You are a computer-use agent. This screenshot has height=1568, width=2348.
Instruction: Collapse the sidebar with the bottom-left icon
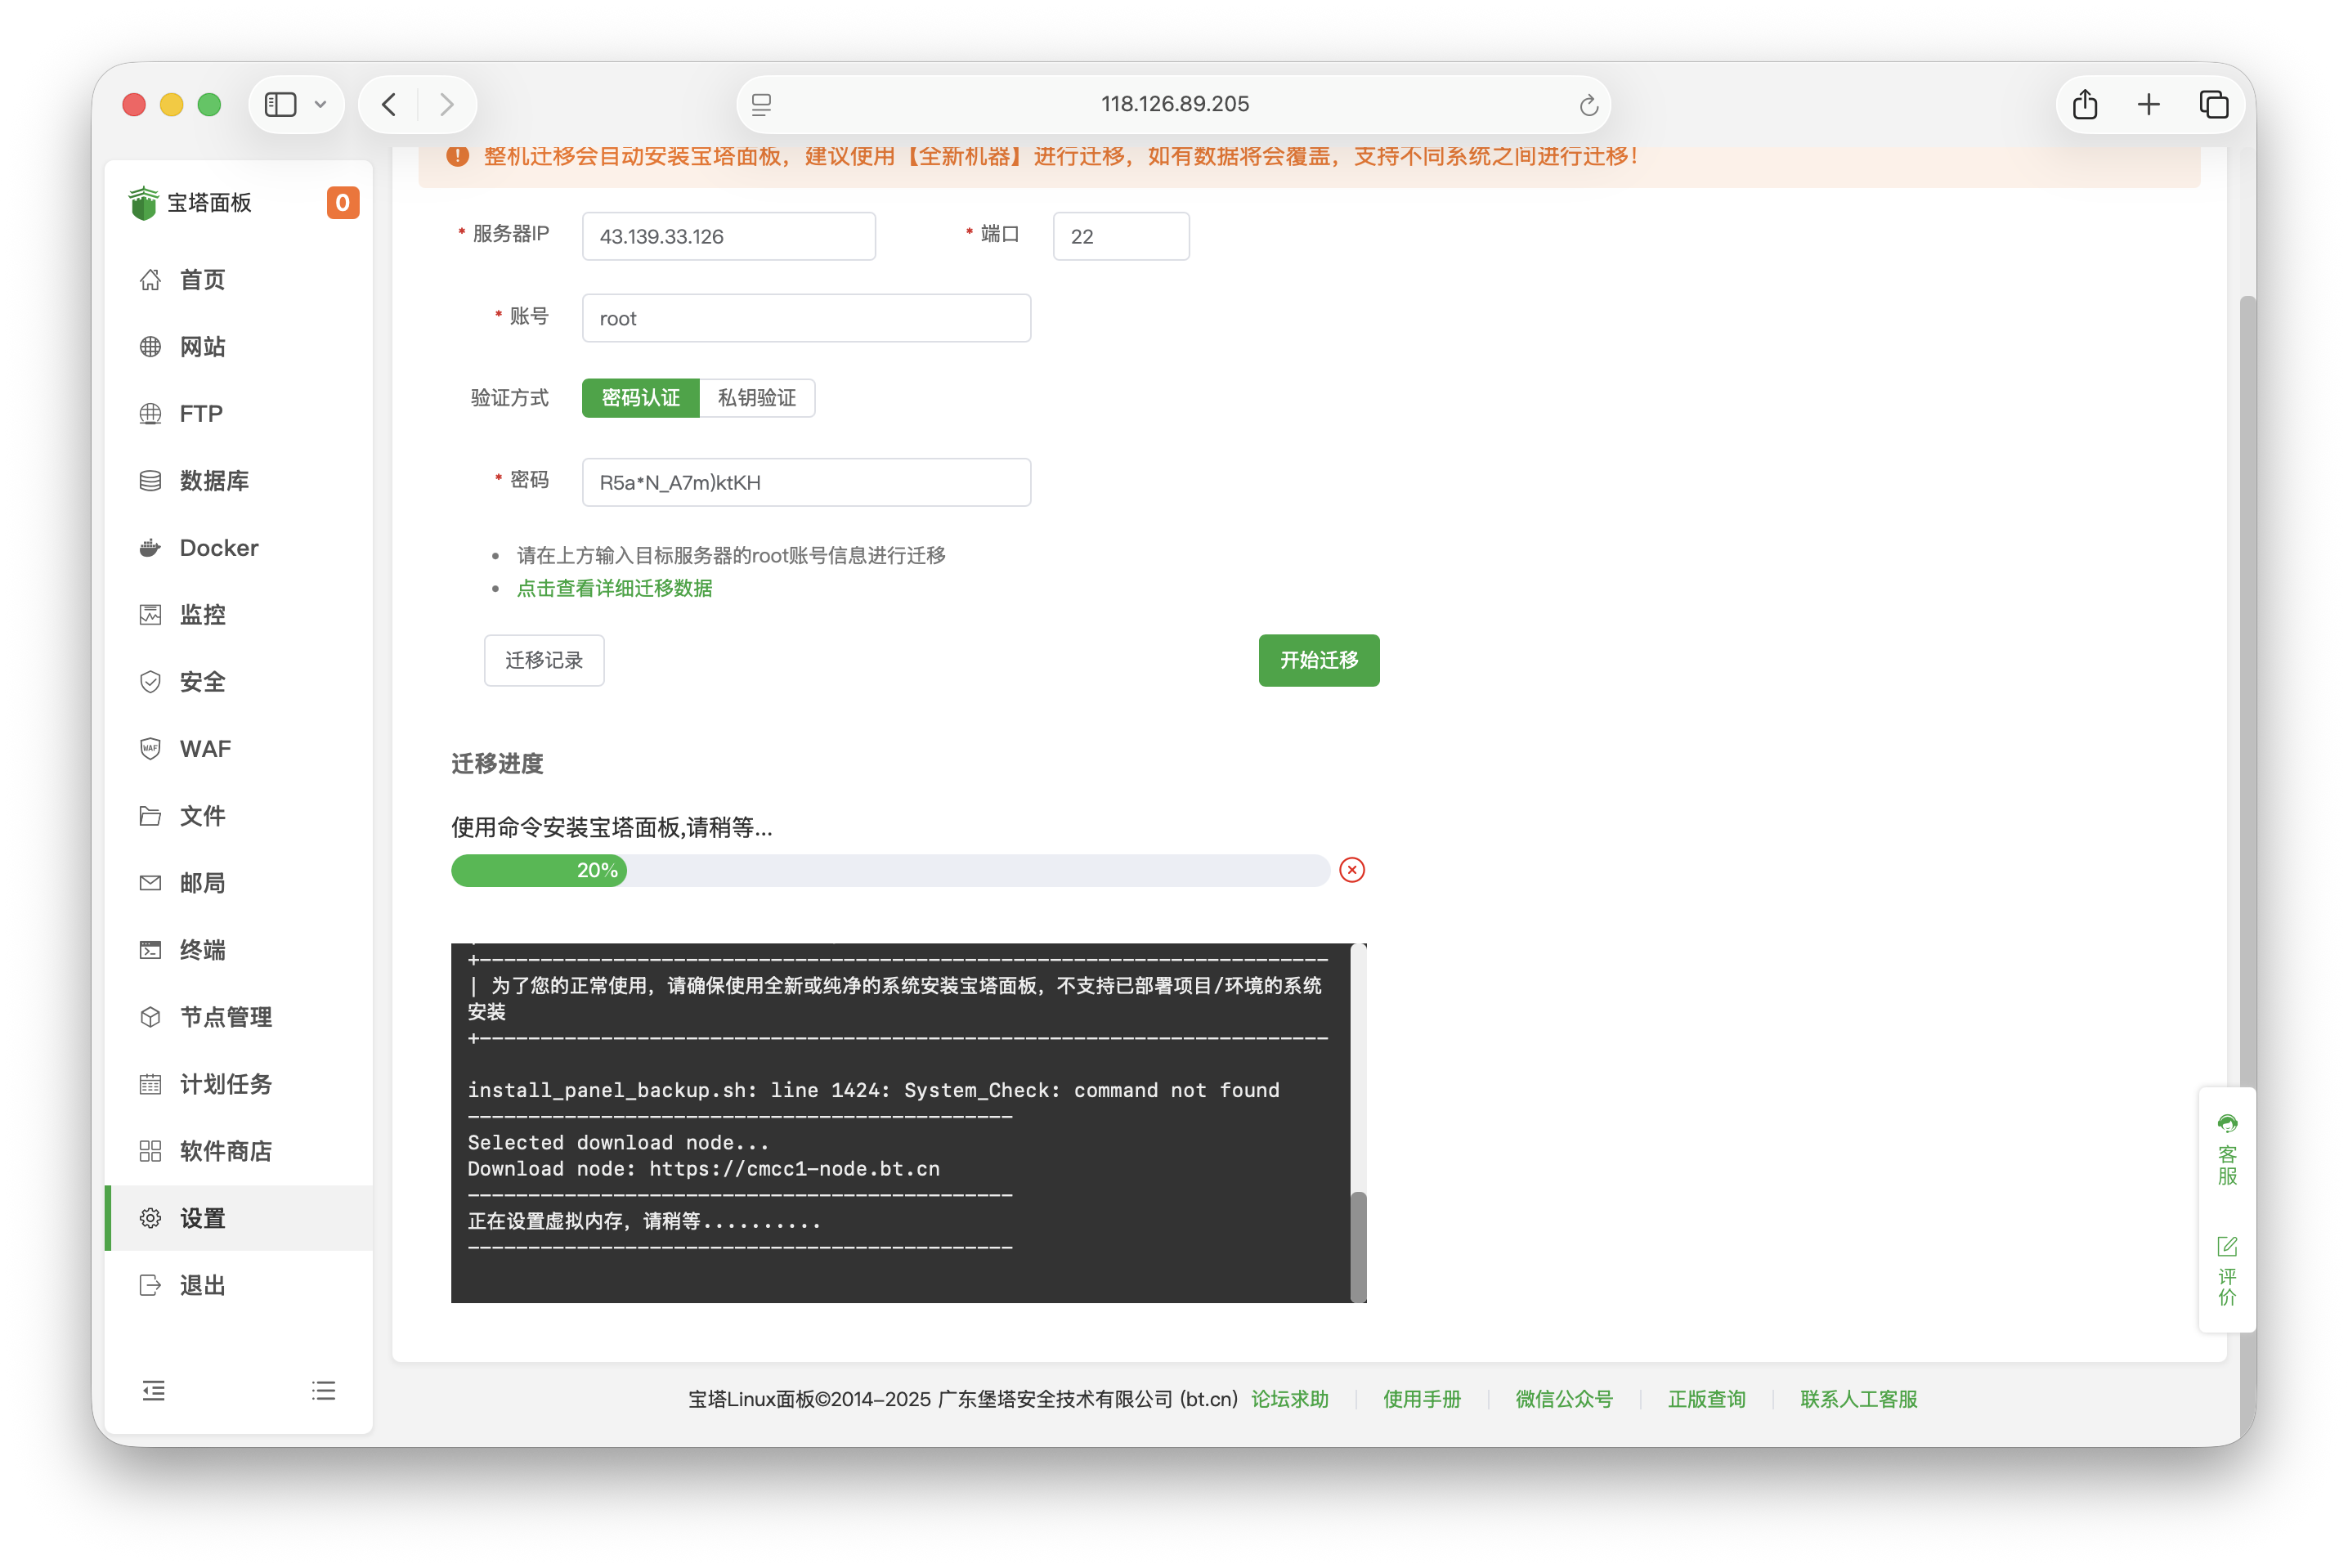click(154, 1390)
